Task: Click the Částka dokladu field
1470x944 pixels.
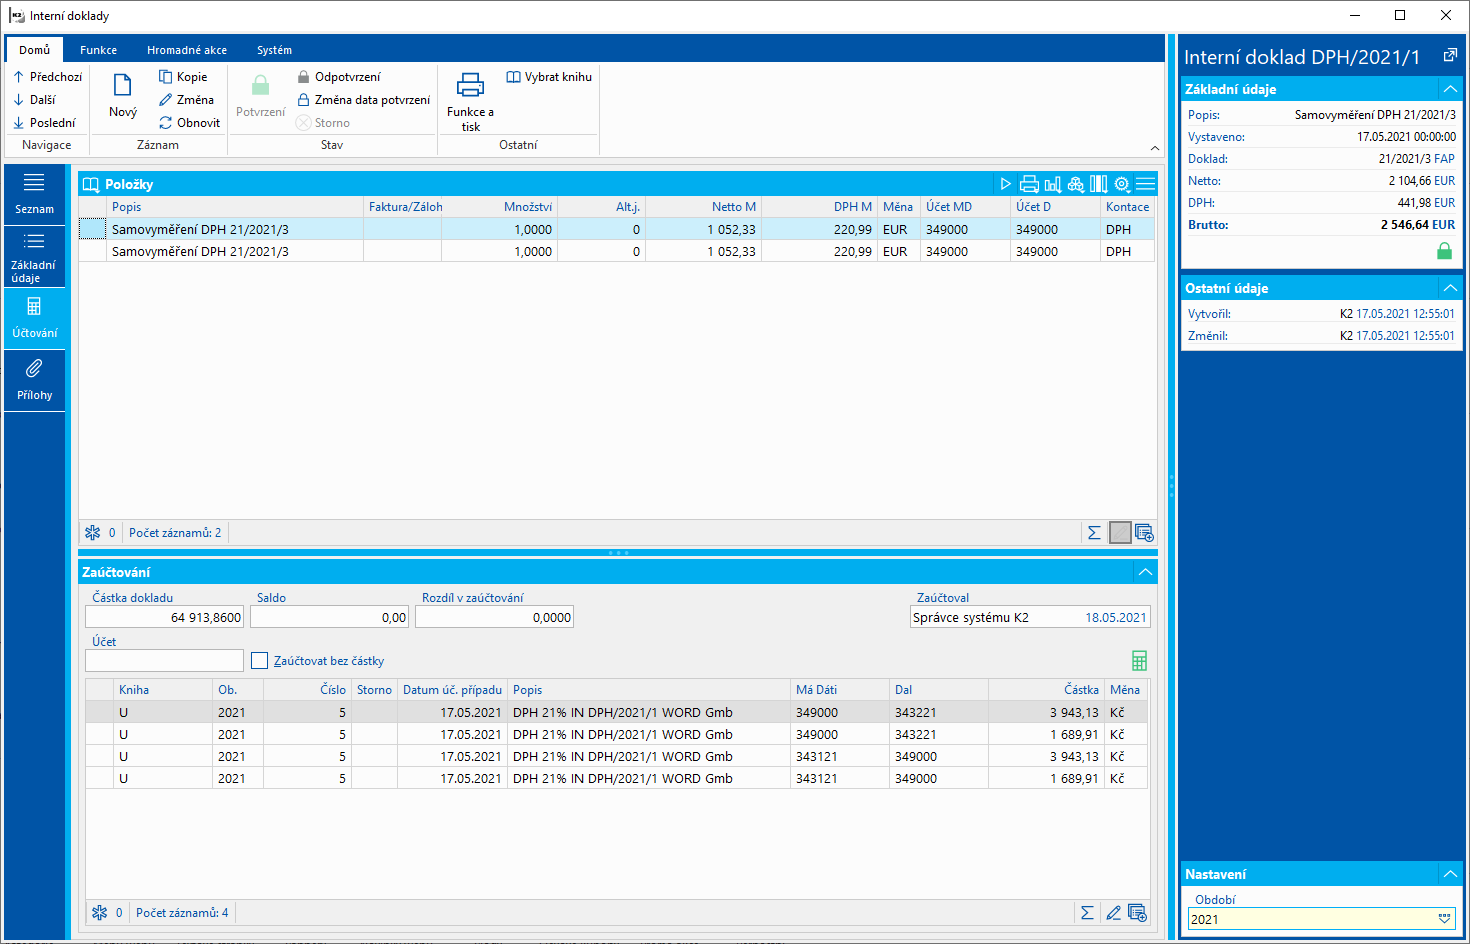Action: coord(164,617)
